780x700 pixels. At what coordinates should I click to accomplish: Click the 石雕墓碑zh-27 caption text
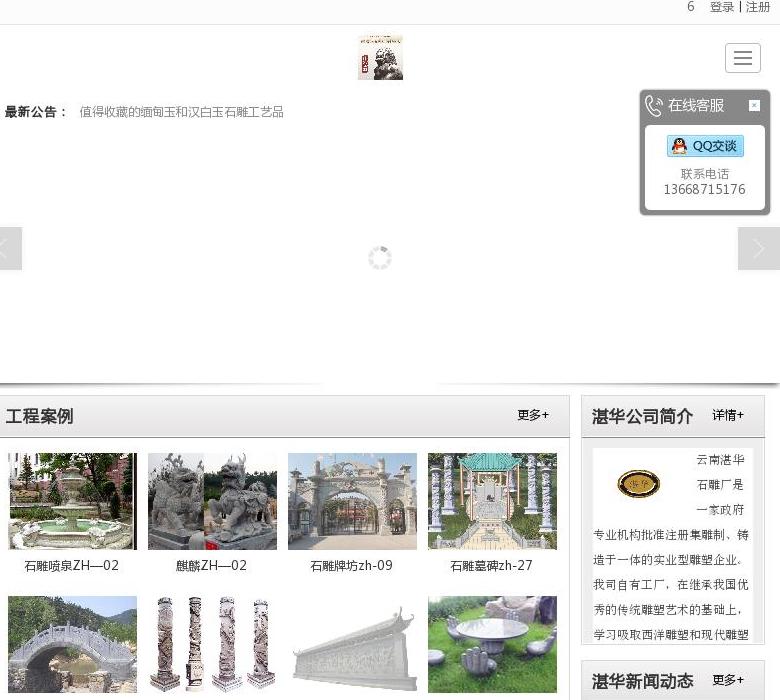[x=491, y=565]
